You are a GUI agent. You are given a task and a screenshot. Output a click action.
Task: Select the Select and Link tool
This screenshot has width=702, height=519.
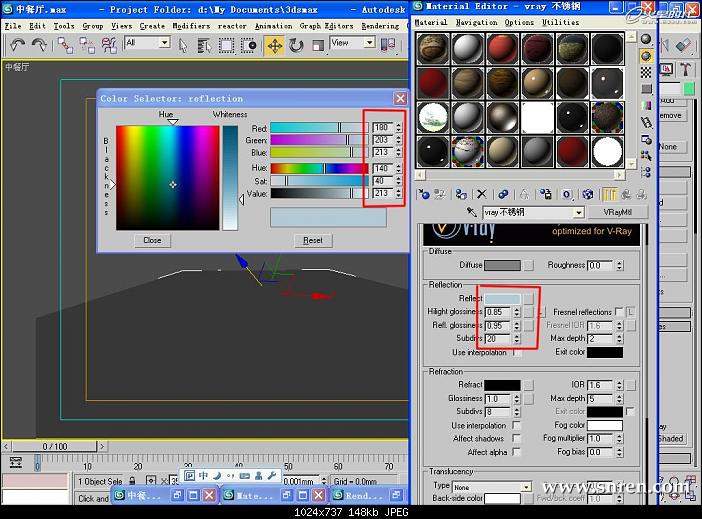point(65,45)
